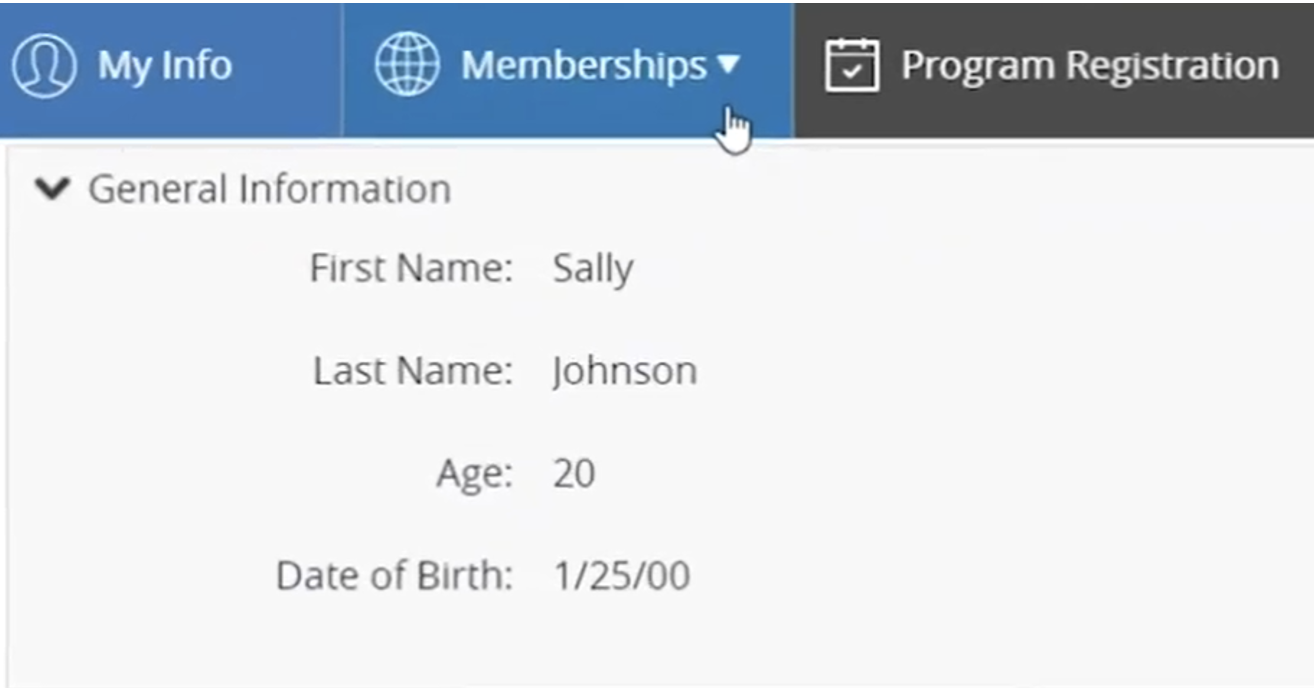Viewport: 1314px width, 692px height.
Task: Click the First Name label
Action: point(411,269)
